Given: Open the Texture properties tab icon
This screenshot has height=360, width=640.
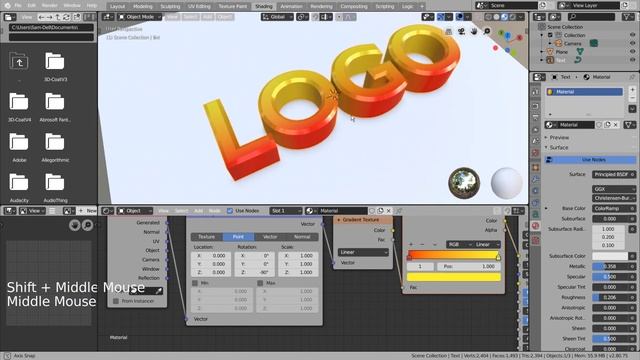Looking at the screenshot, I should (x=536, y=240).
